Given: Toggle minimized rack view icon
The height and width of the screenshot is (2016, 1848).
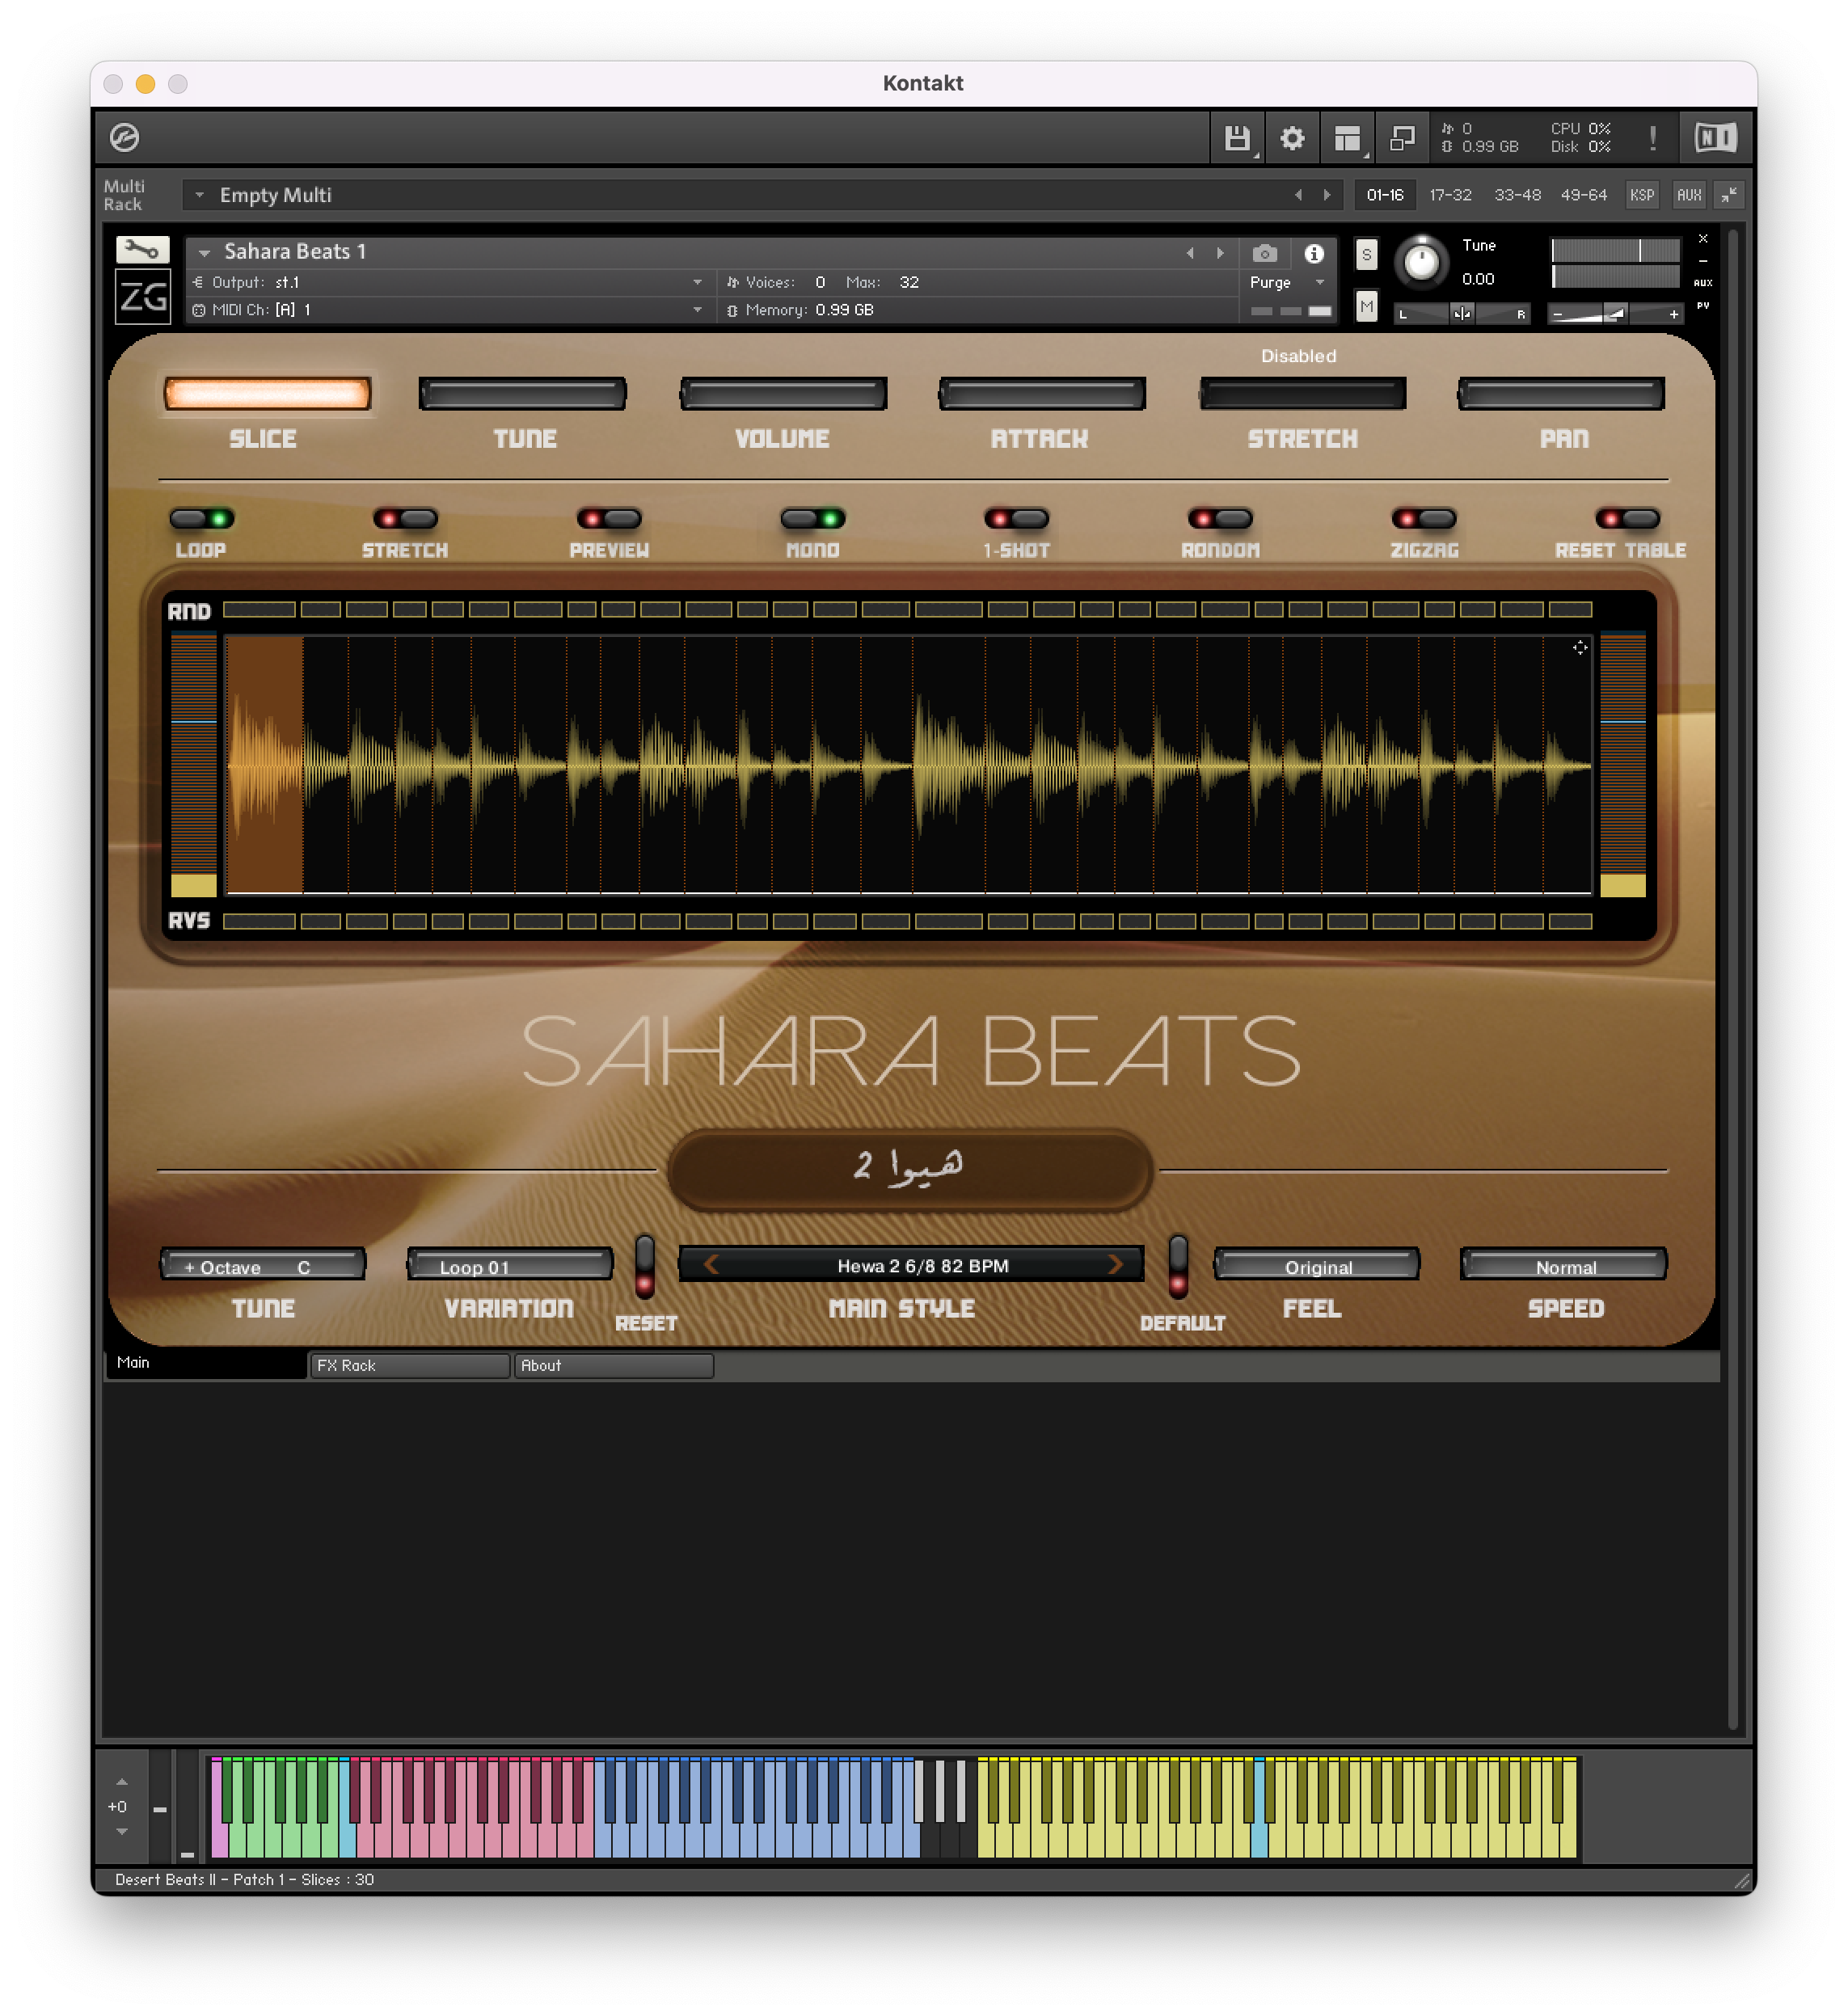Looking at the screenshot, I should pyautogui.click(x=1402, y=137).
